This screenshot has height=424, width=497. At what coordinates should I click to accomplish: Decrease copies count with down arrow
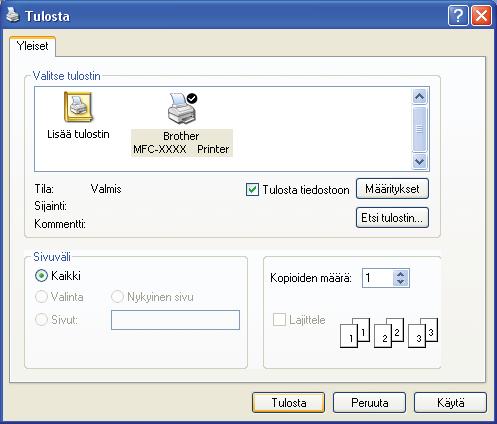click(x=401, y=282)
